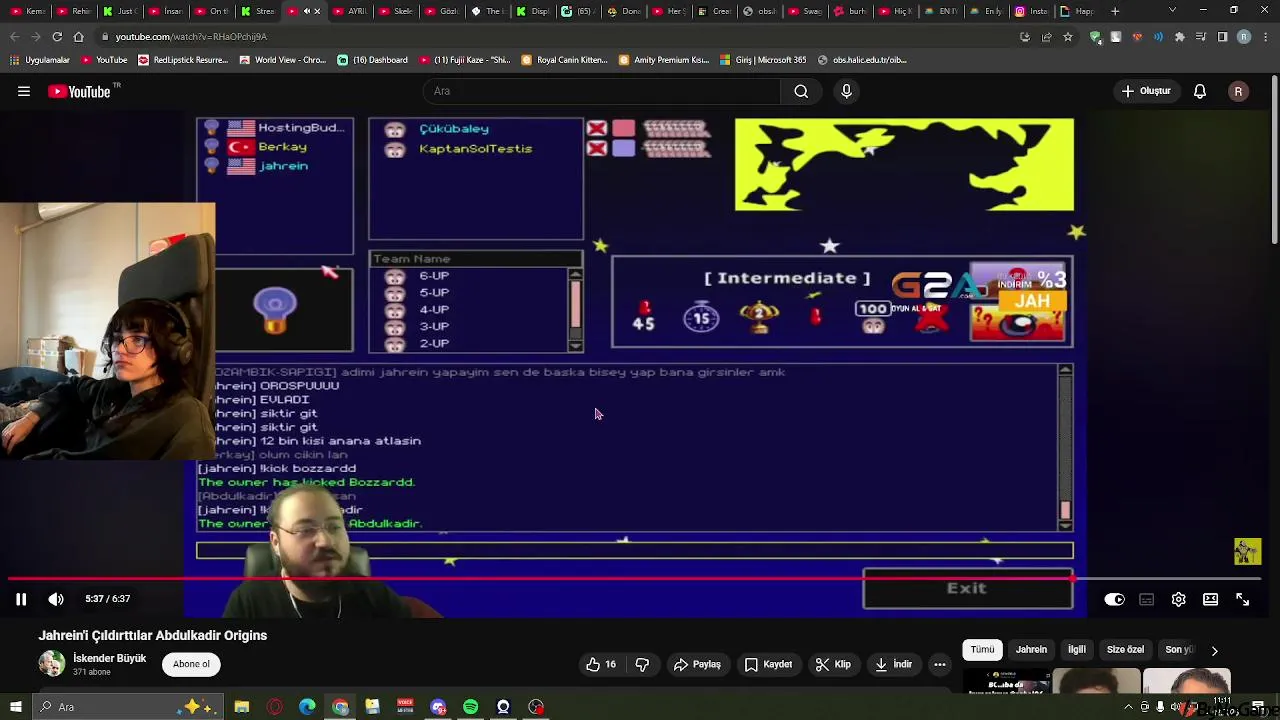This screenshot has height=720, width=1280.
Task: Open a new Chrome tab
Action: (1115, 11)
